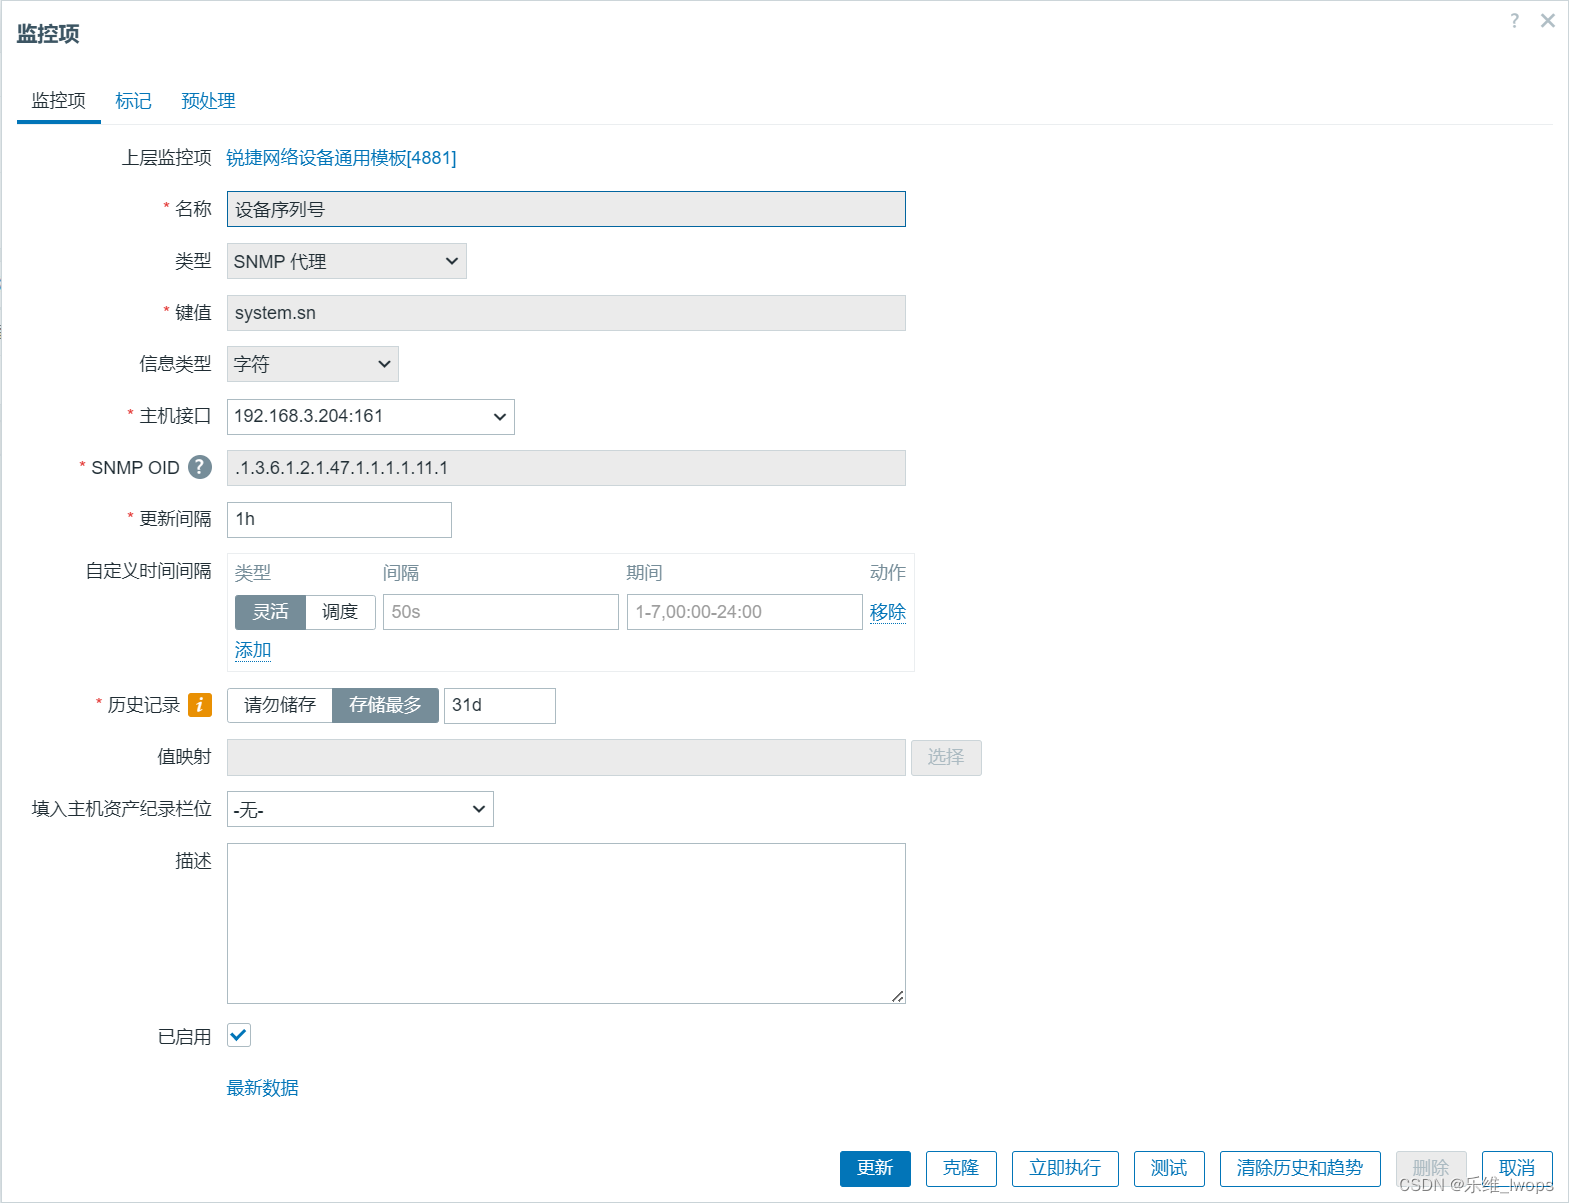Viewport: 1569px width, 1203px height.
Task: Click the 间隔 field showing 50s
Action: (501, 612)
